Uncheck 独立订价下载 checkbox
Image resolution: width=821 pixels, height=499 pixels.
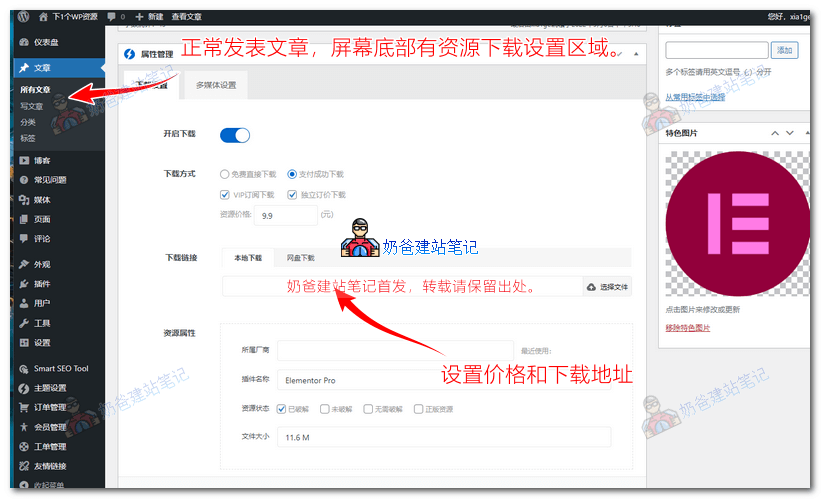[x=292, y=195]
